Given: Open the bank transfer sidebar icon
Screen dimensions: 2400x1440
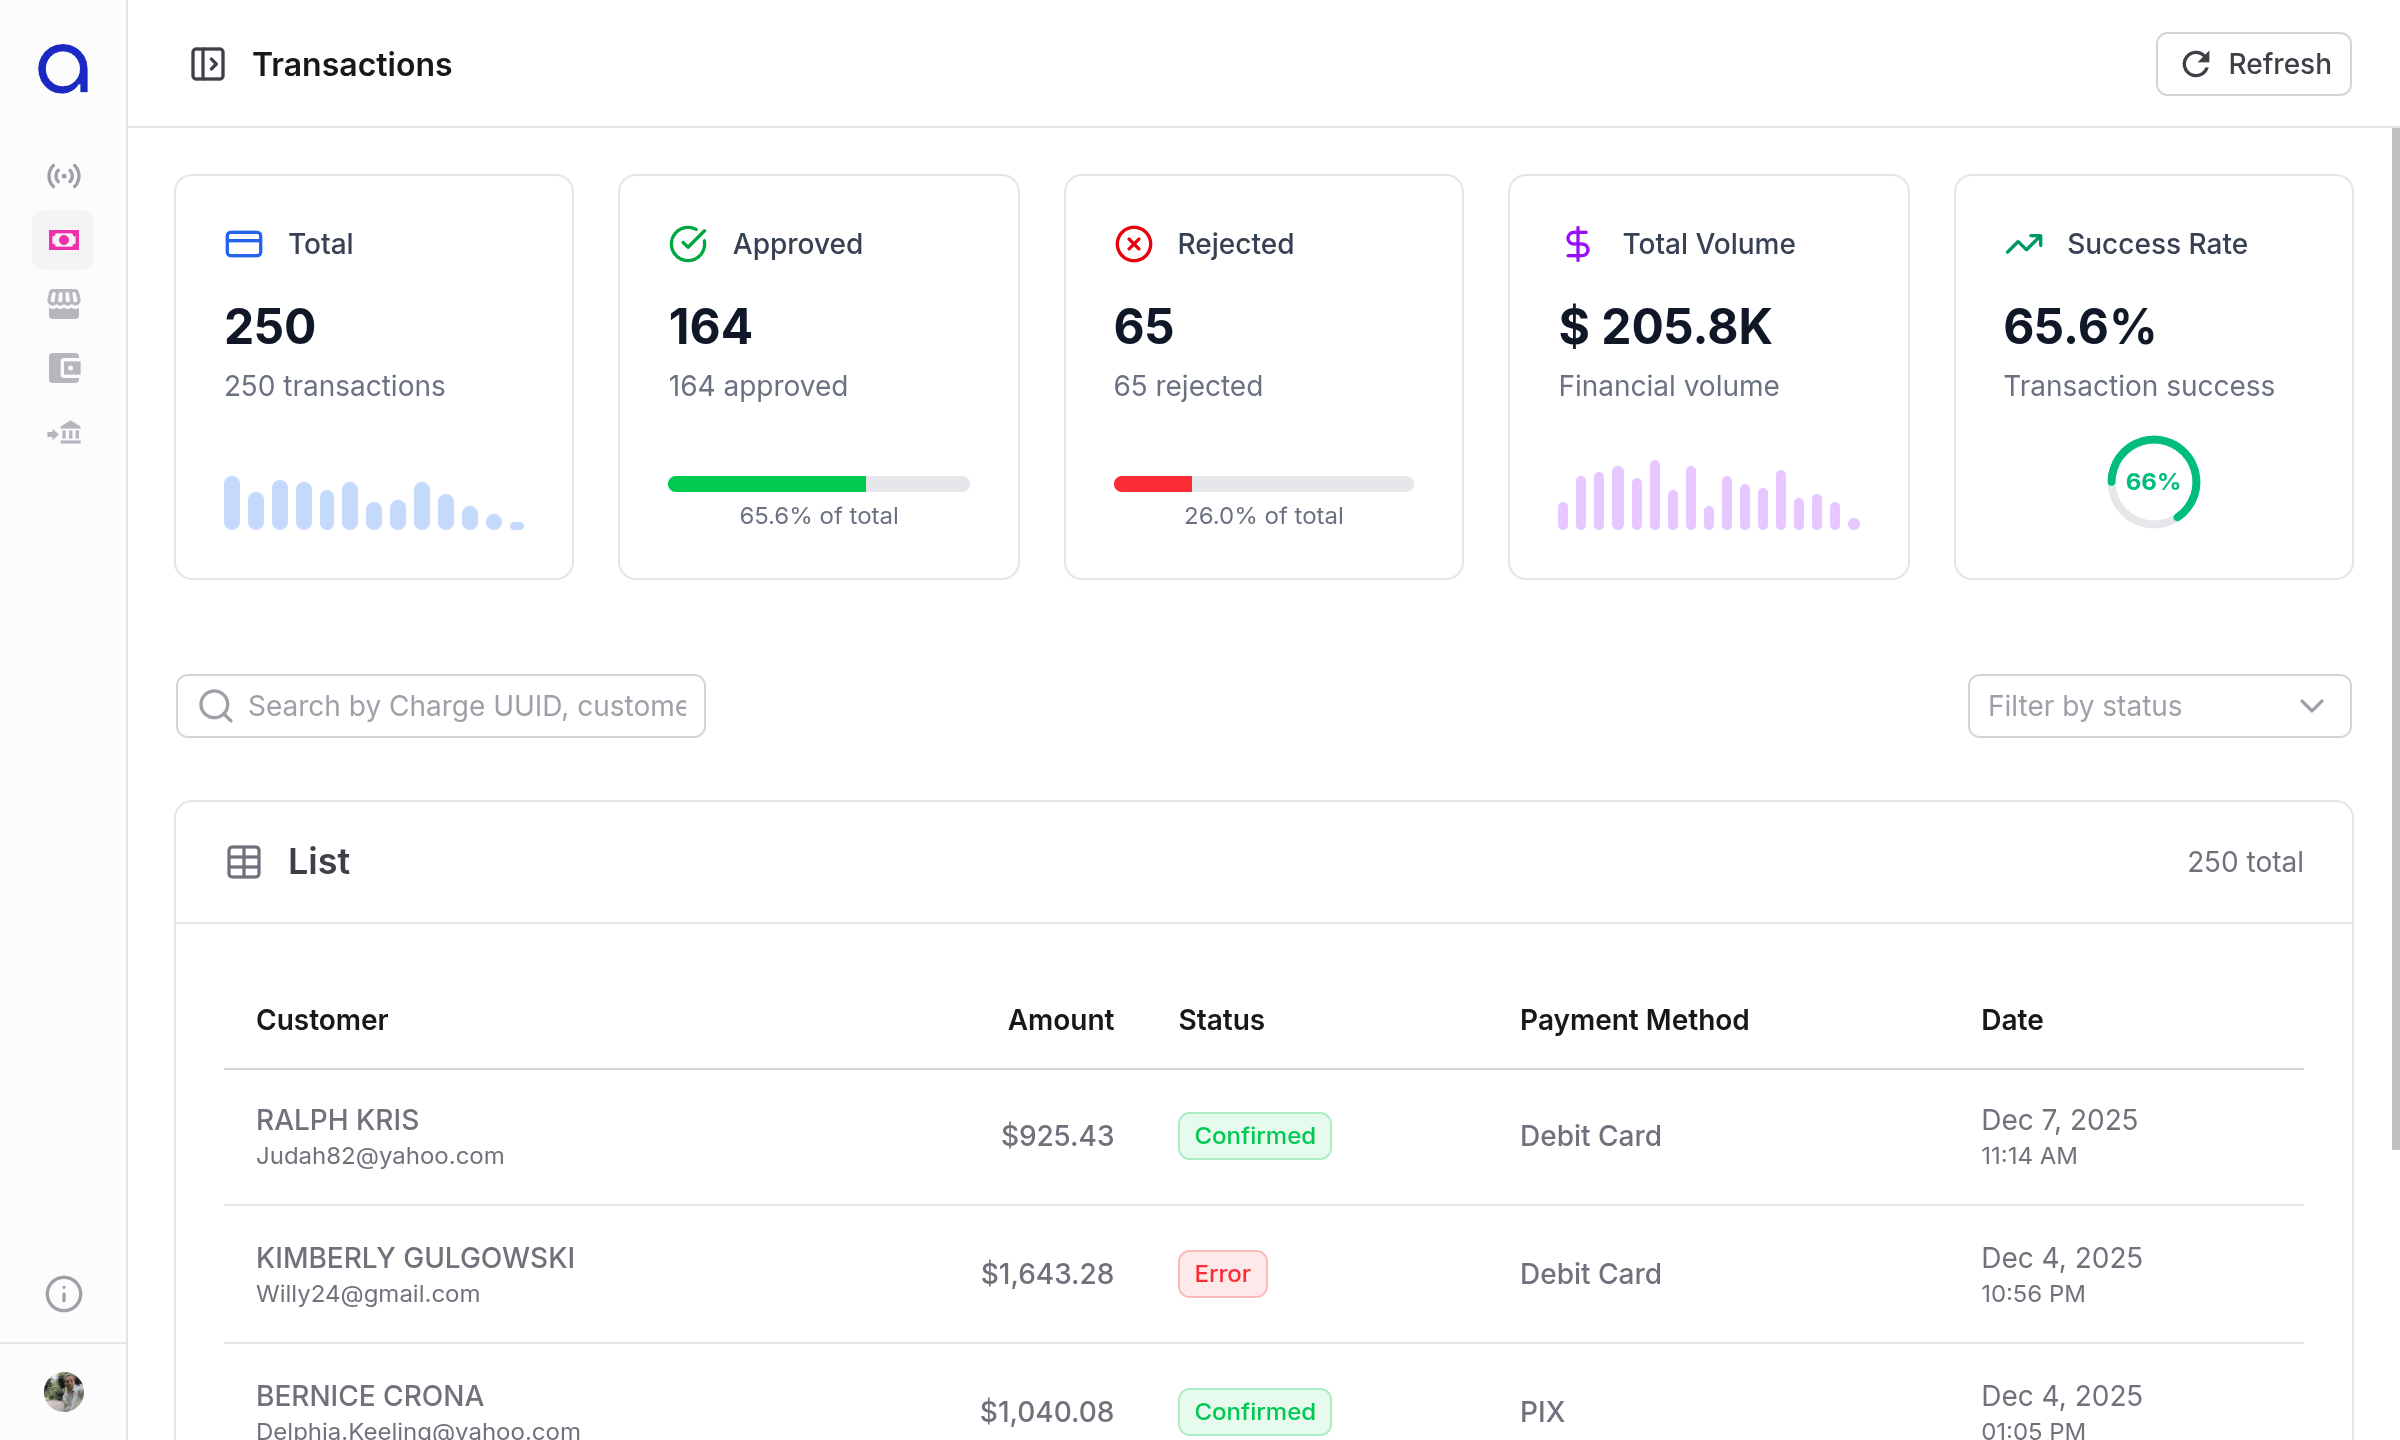Looking at the screenshot, I should (x=63, y=433).
